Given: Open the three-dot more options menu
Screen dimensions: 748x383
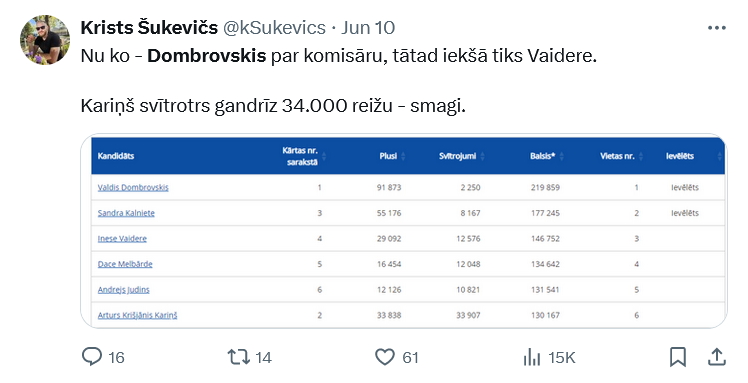Looking at the screenshot, I should (x=717, y=28).
